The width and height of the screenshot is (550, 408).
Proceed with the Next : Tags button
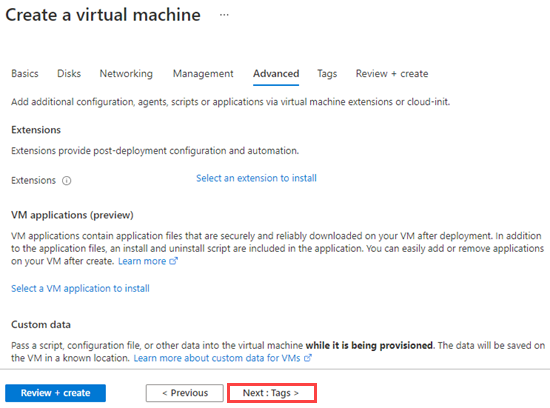point(272,393)
